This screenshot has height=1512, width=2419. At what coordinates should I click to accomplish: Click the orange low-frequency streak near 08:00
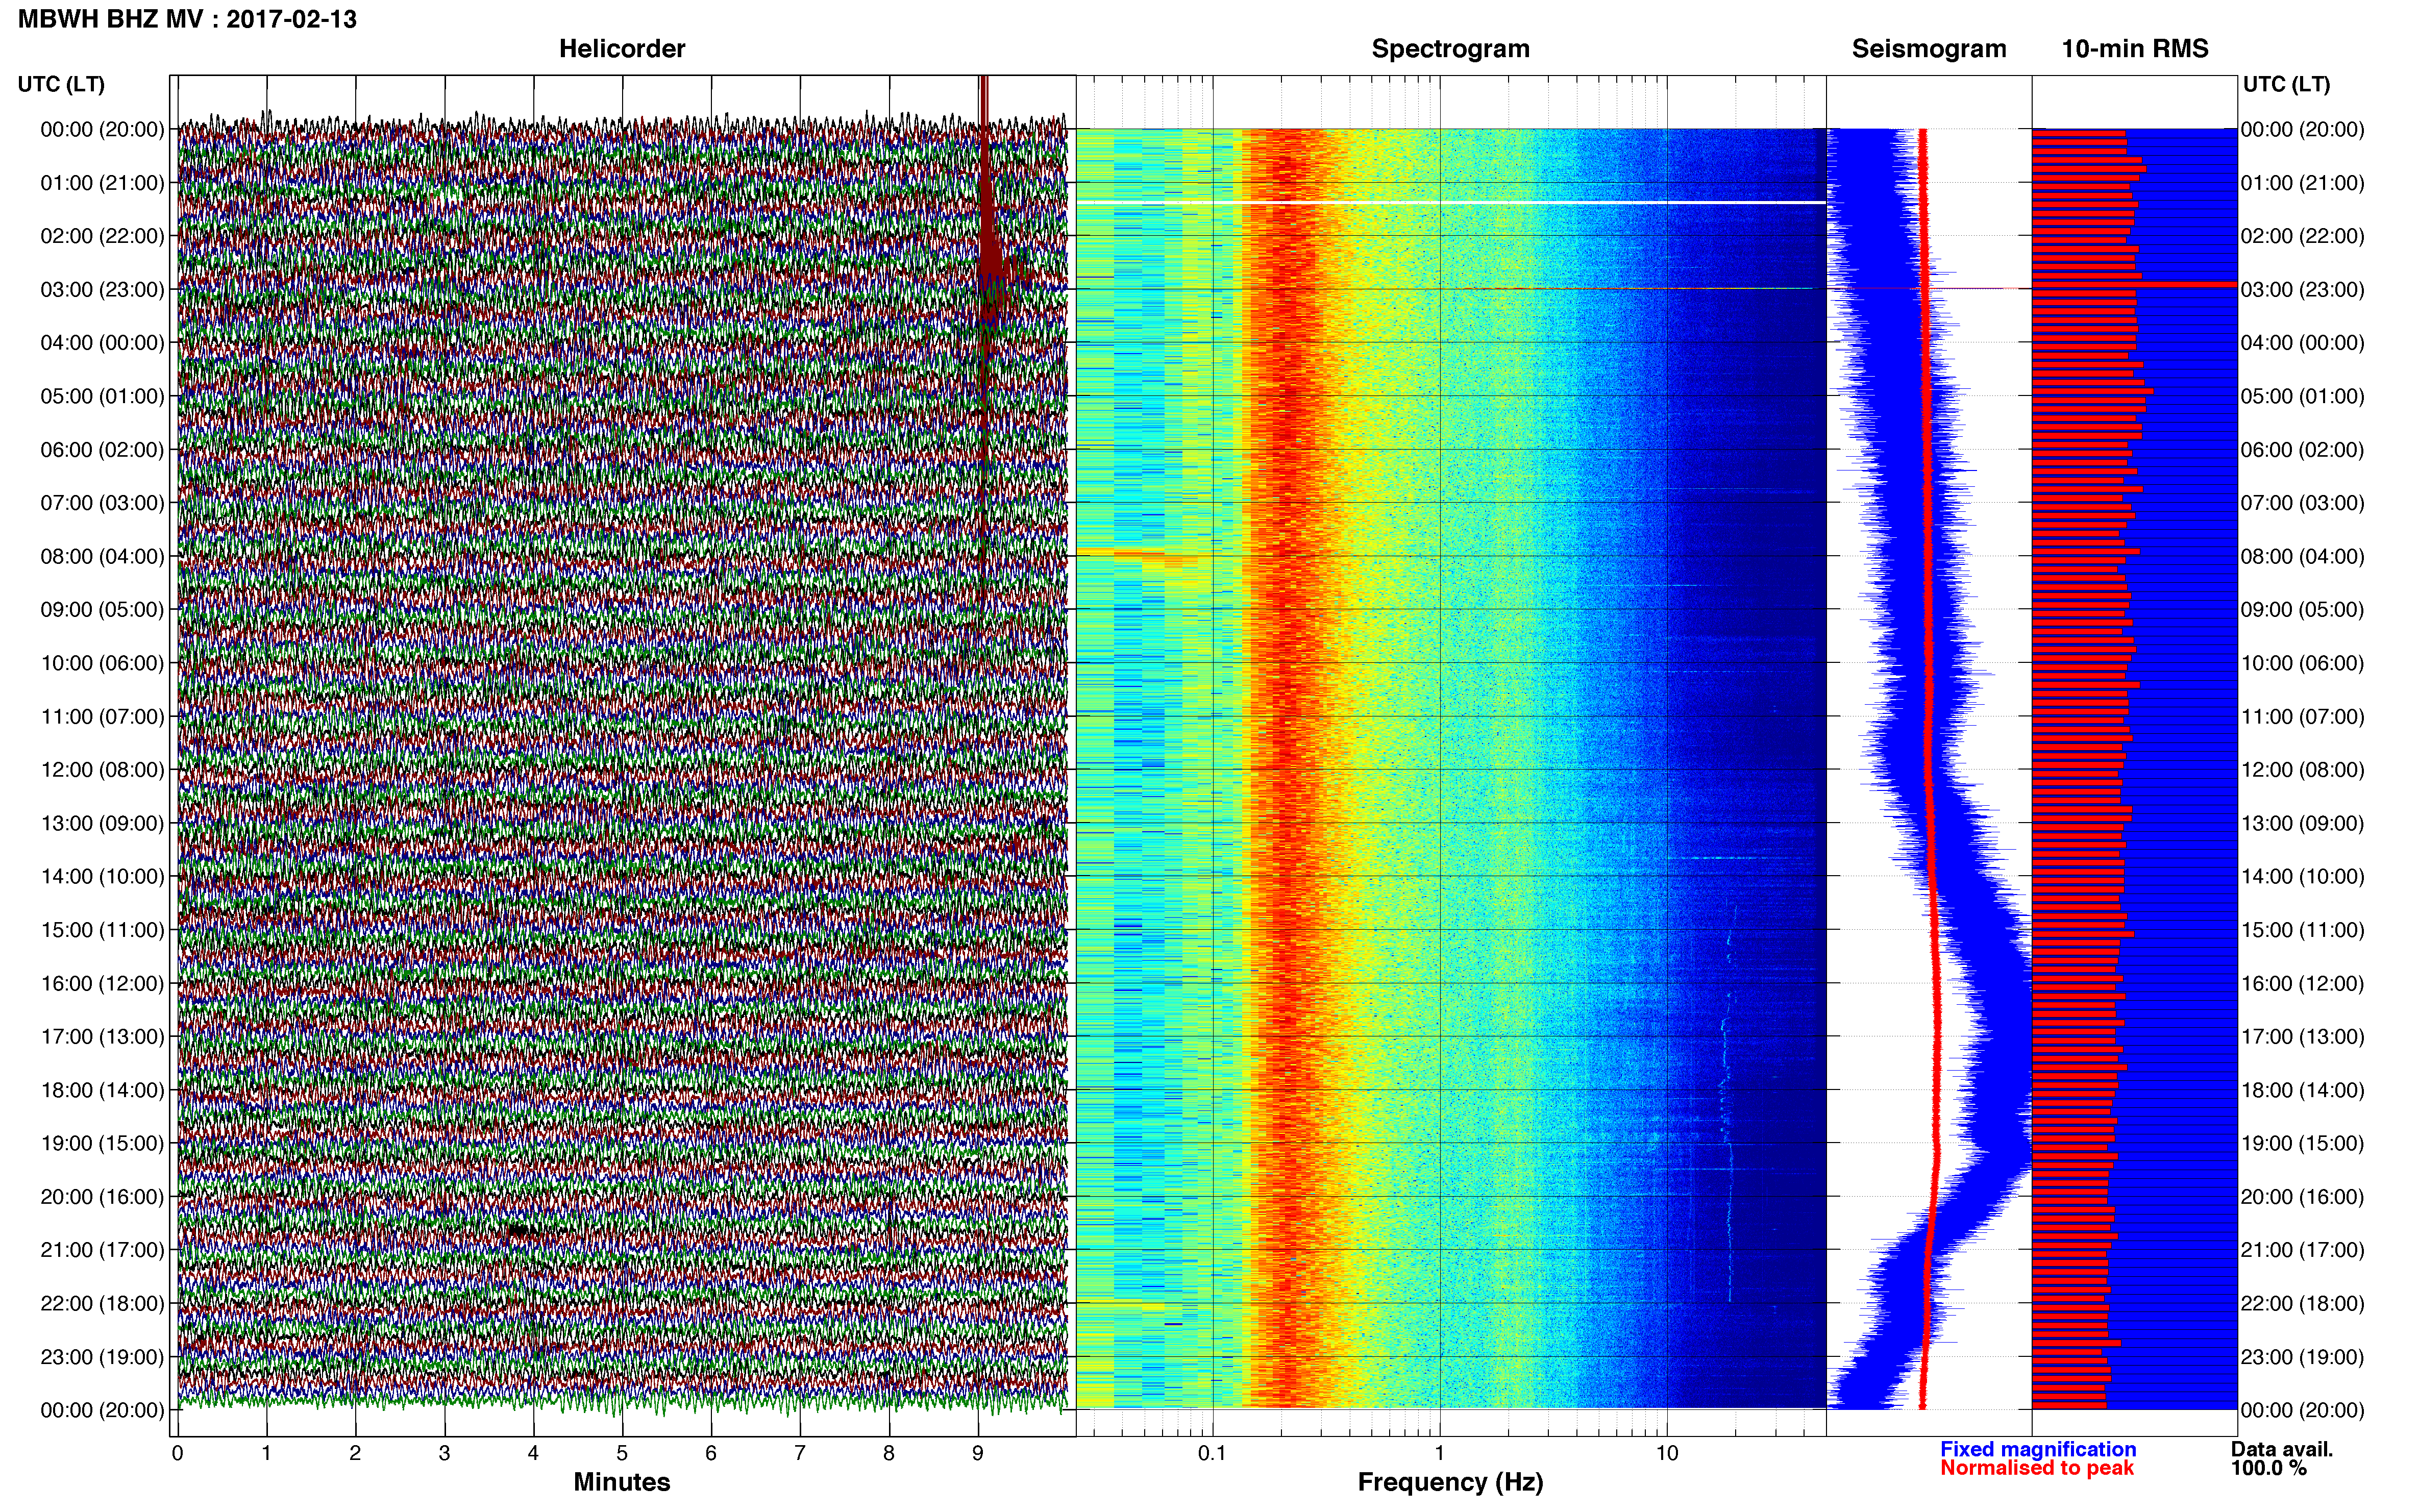point(1120,552)
